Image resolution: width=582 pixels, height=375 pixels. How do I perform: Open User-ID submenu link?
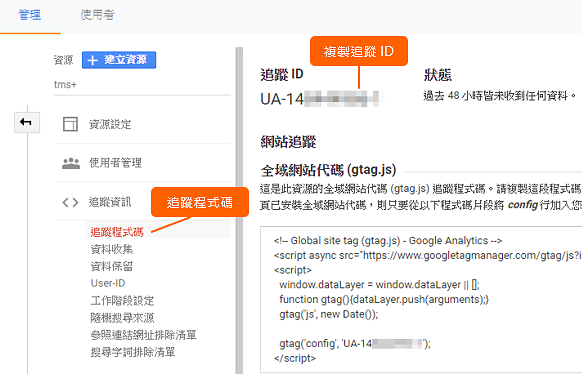108,283
